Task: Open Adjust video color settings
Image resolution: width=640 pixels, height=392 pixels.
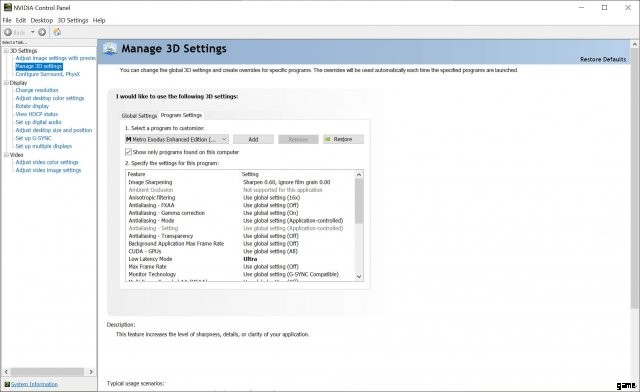Action: coord(47,162)
